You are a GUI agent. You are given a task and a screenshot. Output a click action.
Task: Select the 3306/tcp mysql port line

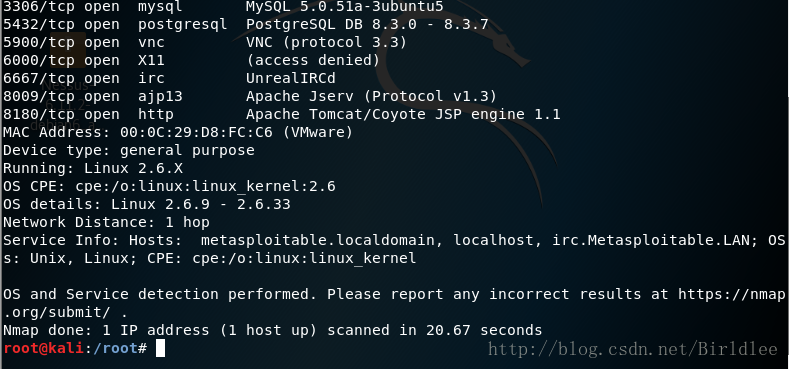[223, 7]
